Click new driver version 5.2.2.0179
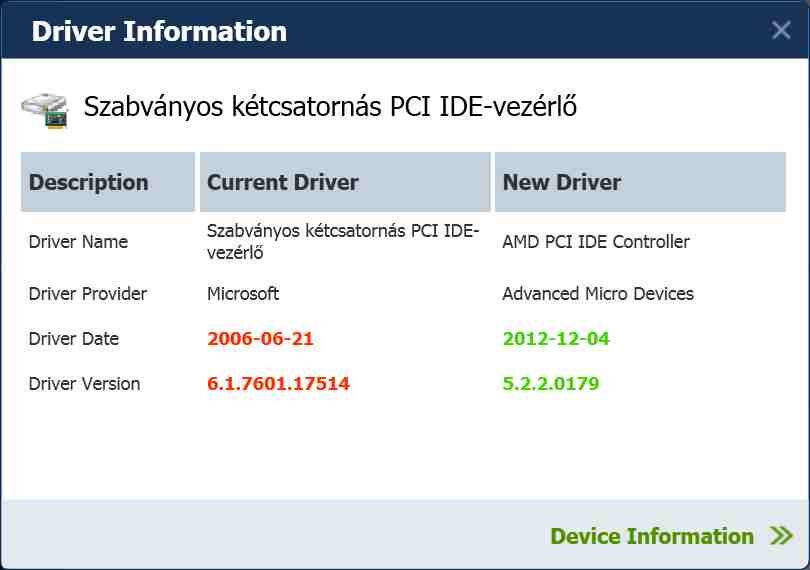The width and height of the screenshot is (810, 570). pos(550,384)
